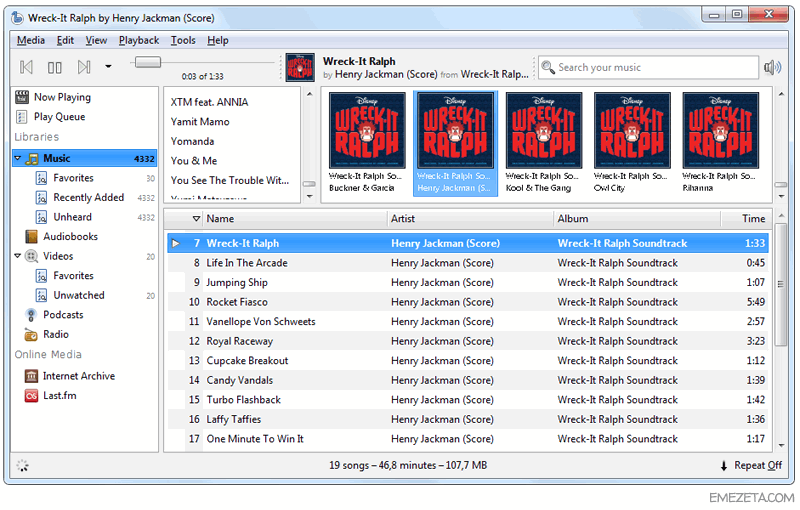Select track Rocket Fiasco
Image resolution: width=800 pixels, height=510 pixels.
click(468, 302)
